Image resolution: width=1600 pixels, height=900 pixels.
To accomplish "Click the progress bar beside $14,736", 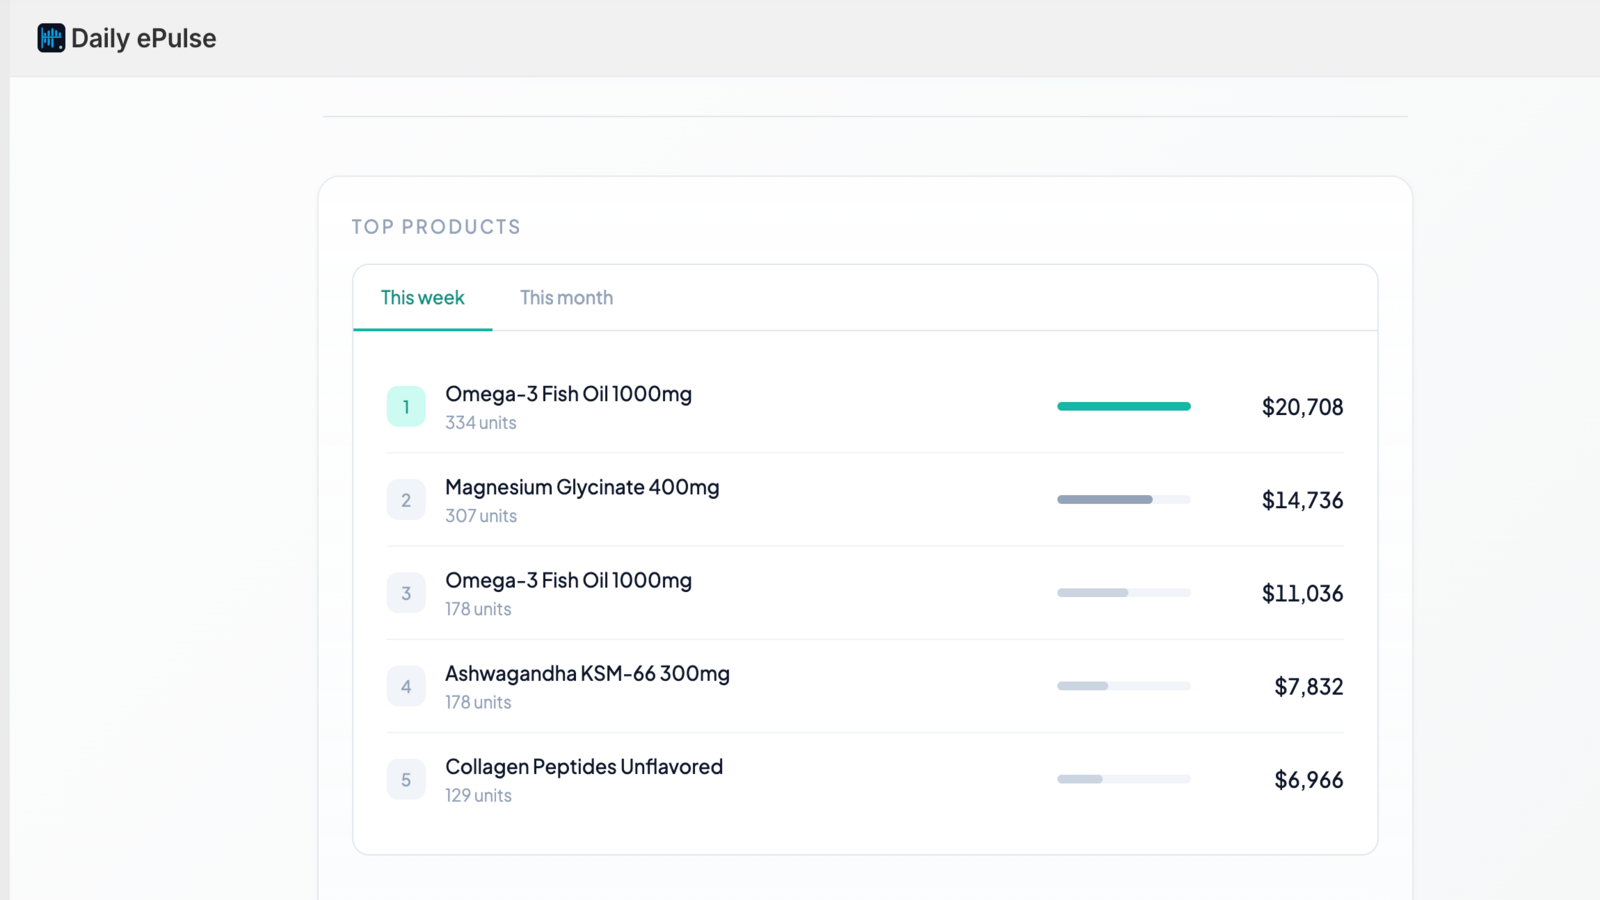I will [1124, 499].
